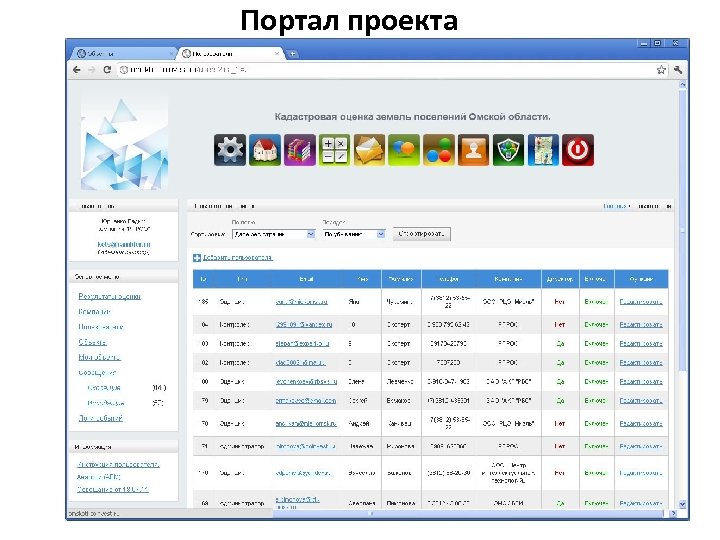Reload the page with the refresh icon
The height and width of the screenshot is (540, 720).
click(x=107, y=70)
